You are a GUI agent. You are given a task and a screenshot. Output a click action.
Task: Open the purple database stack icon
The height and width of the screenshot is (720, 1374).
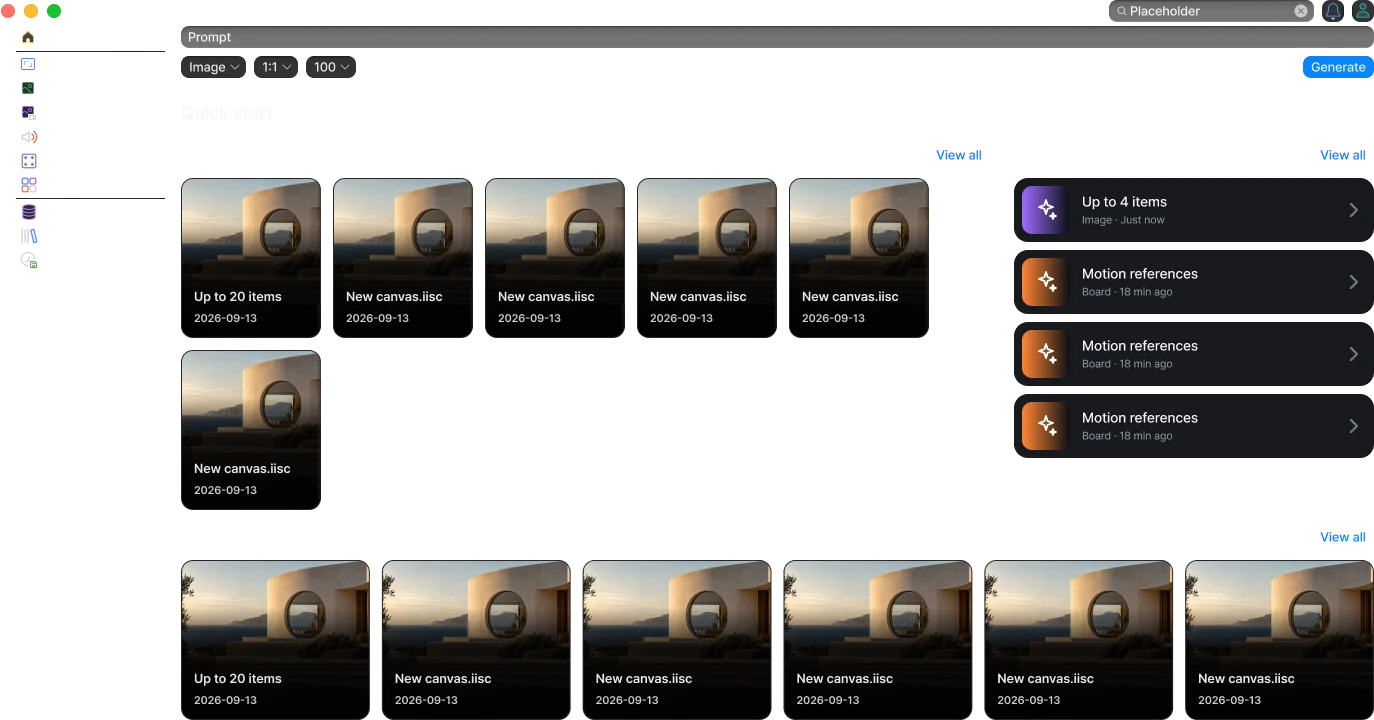28,212
